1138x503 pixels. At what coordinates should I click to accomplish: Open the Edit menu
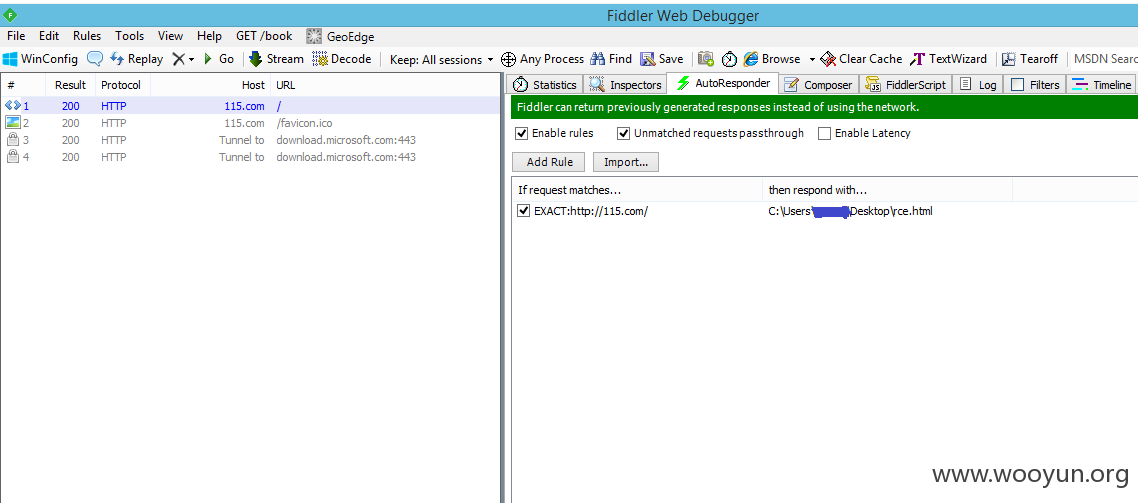[x=49, y=36]
